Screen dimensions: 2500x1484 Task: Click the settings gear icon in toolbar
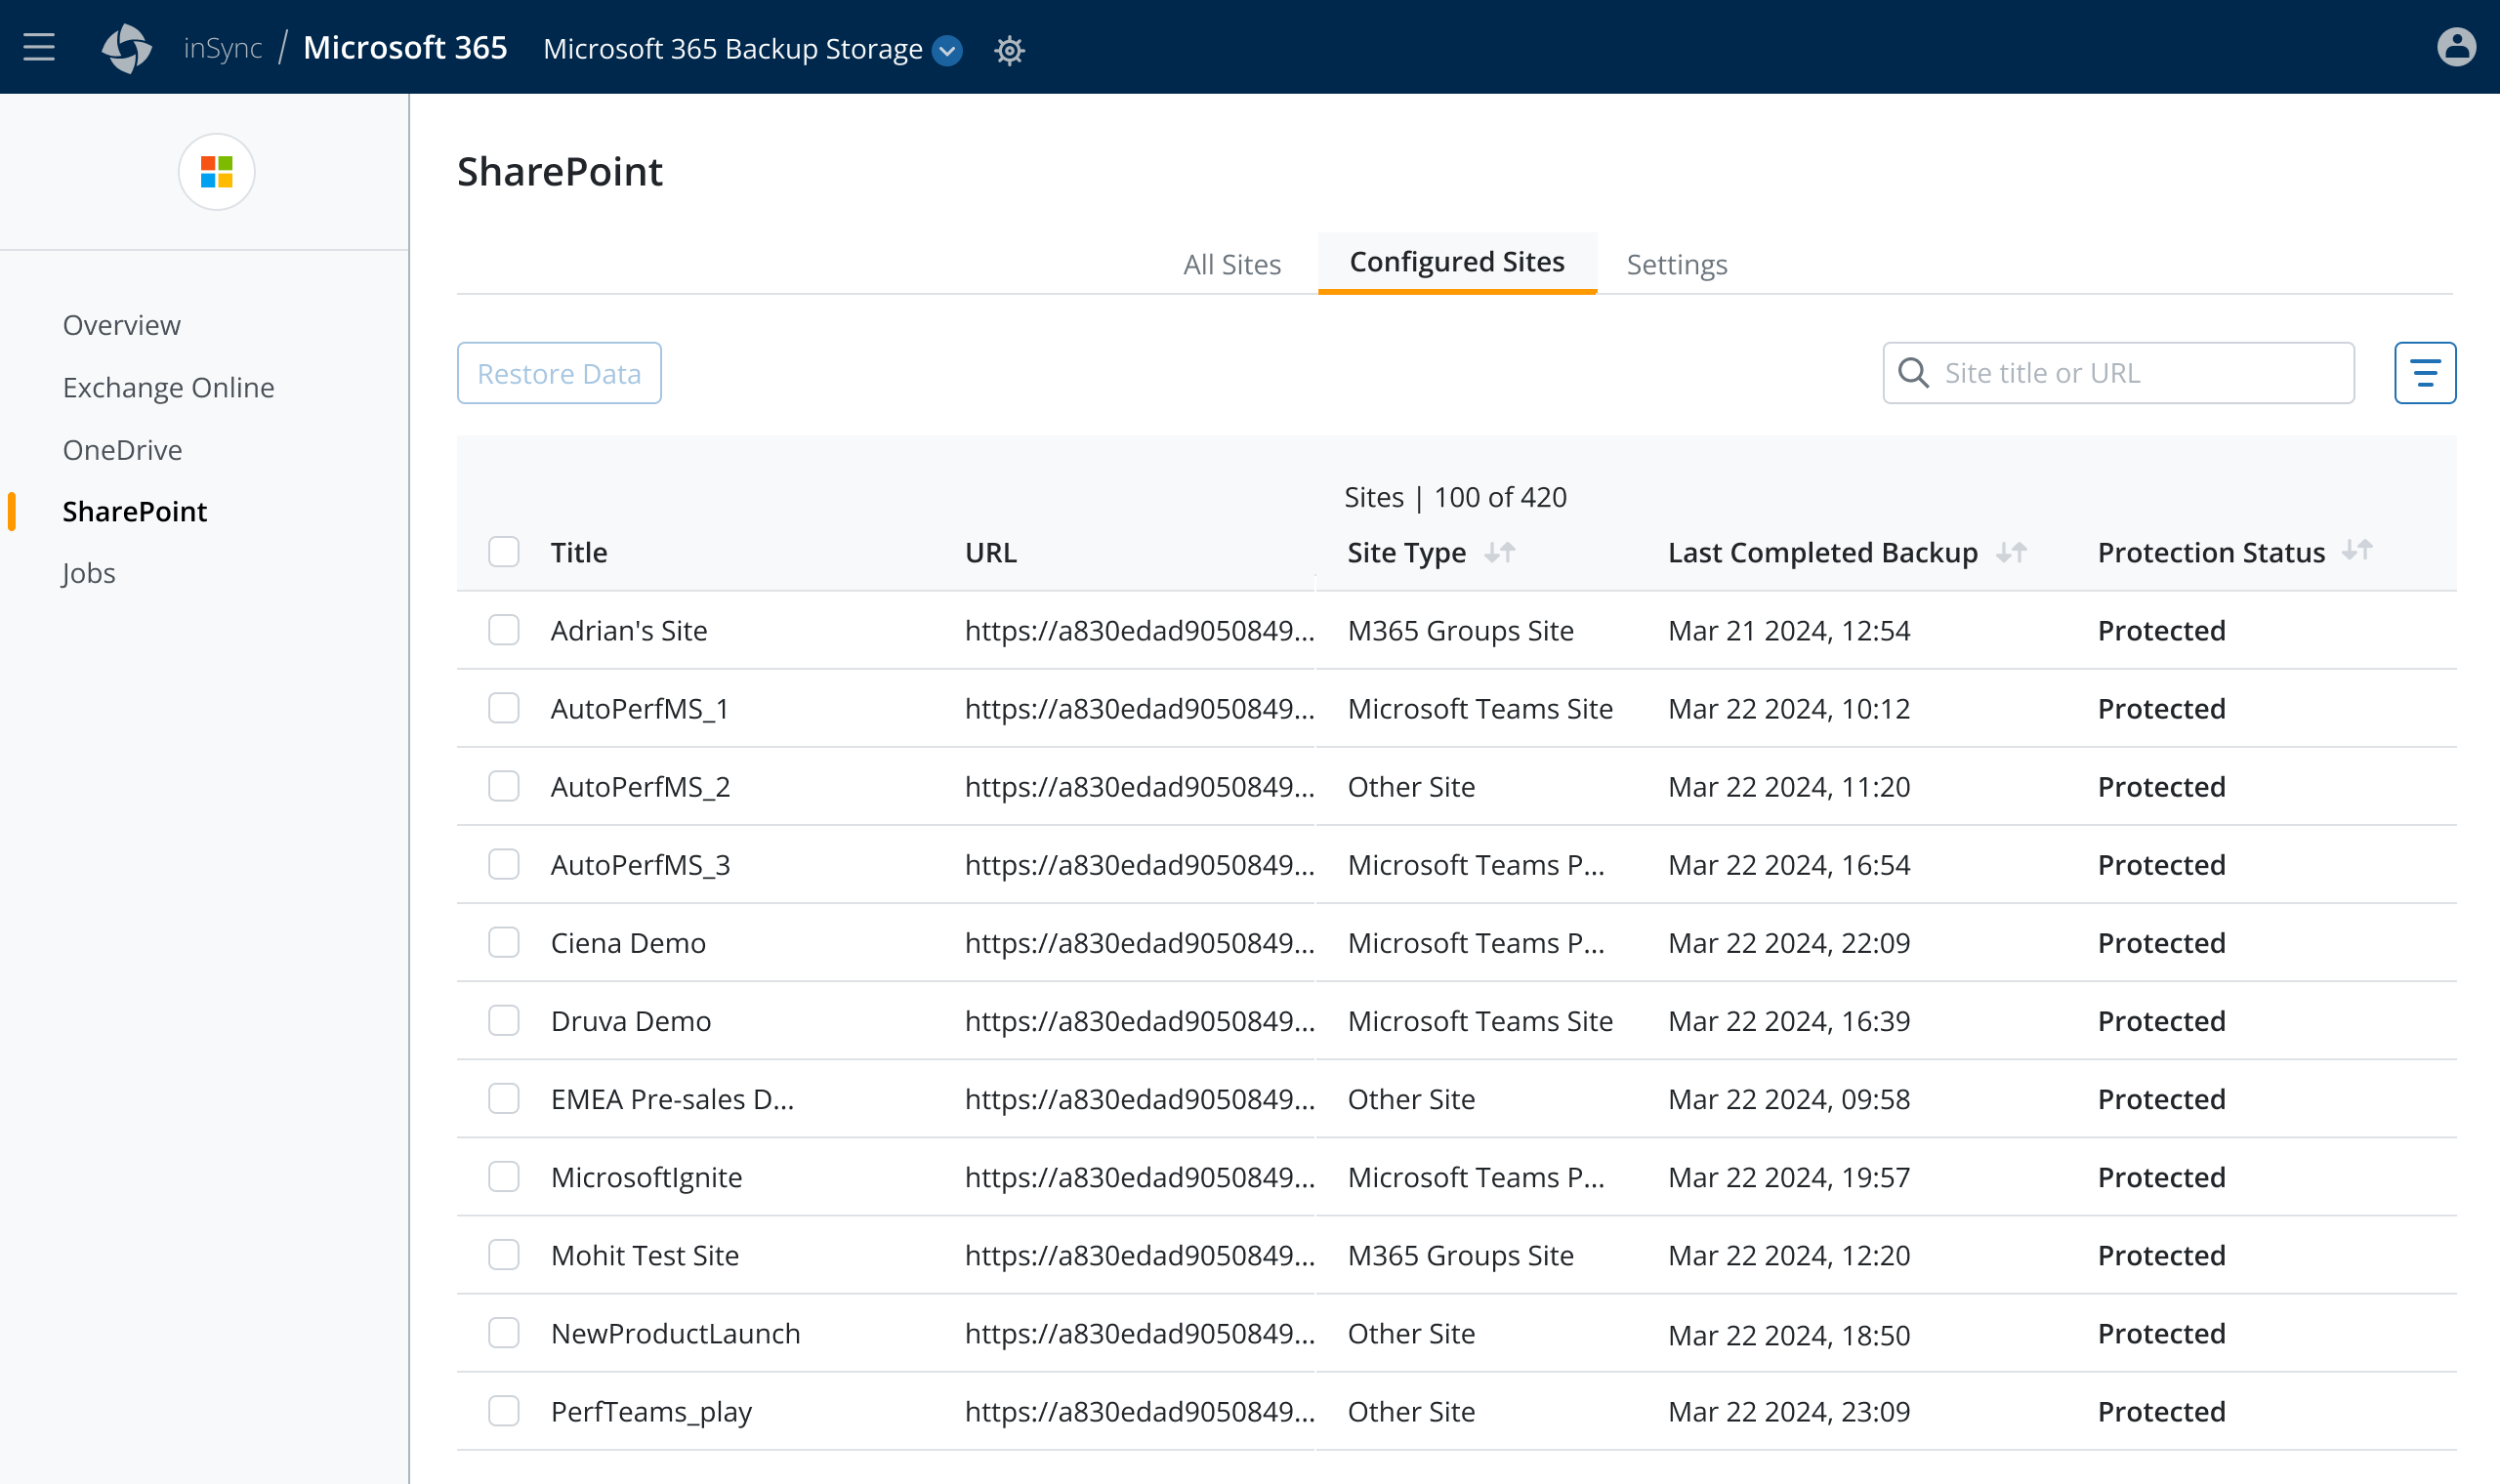click(x=1009, y=50)
